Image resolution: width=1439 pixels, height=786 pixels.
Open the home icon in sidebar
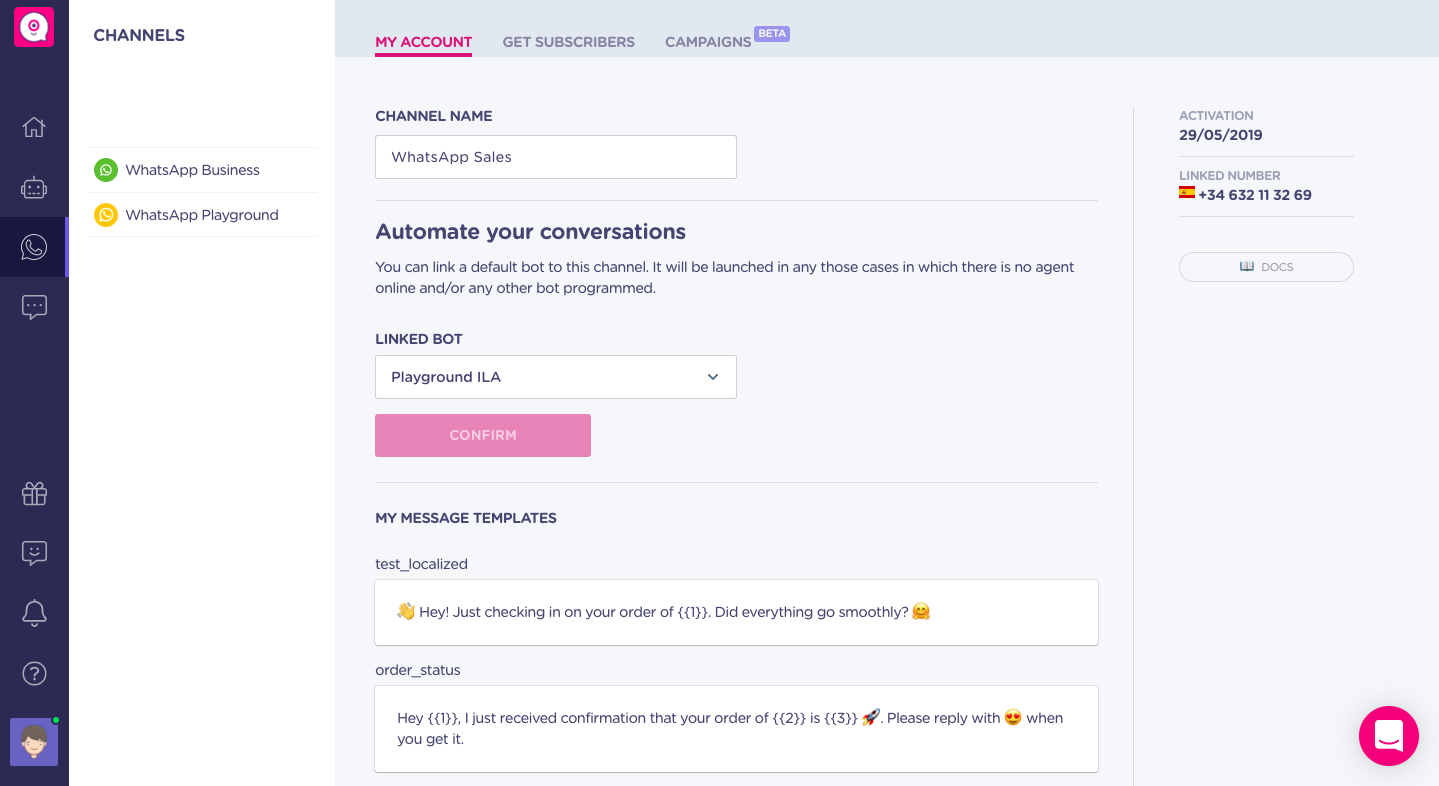34,127
